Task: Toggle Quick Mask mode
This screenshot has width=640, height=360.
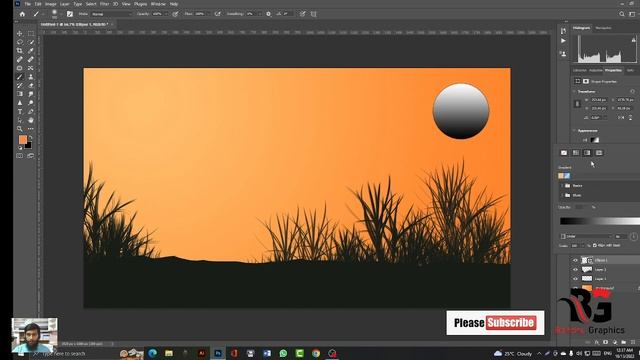Action: tap(20, 156)
